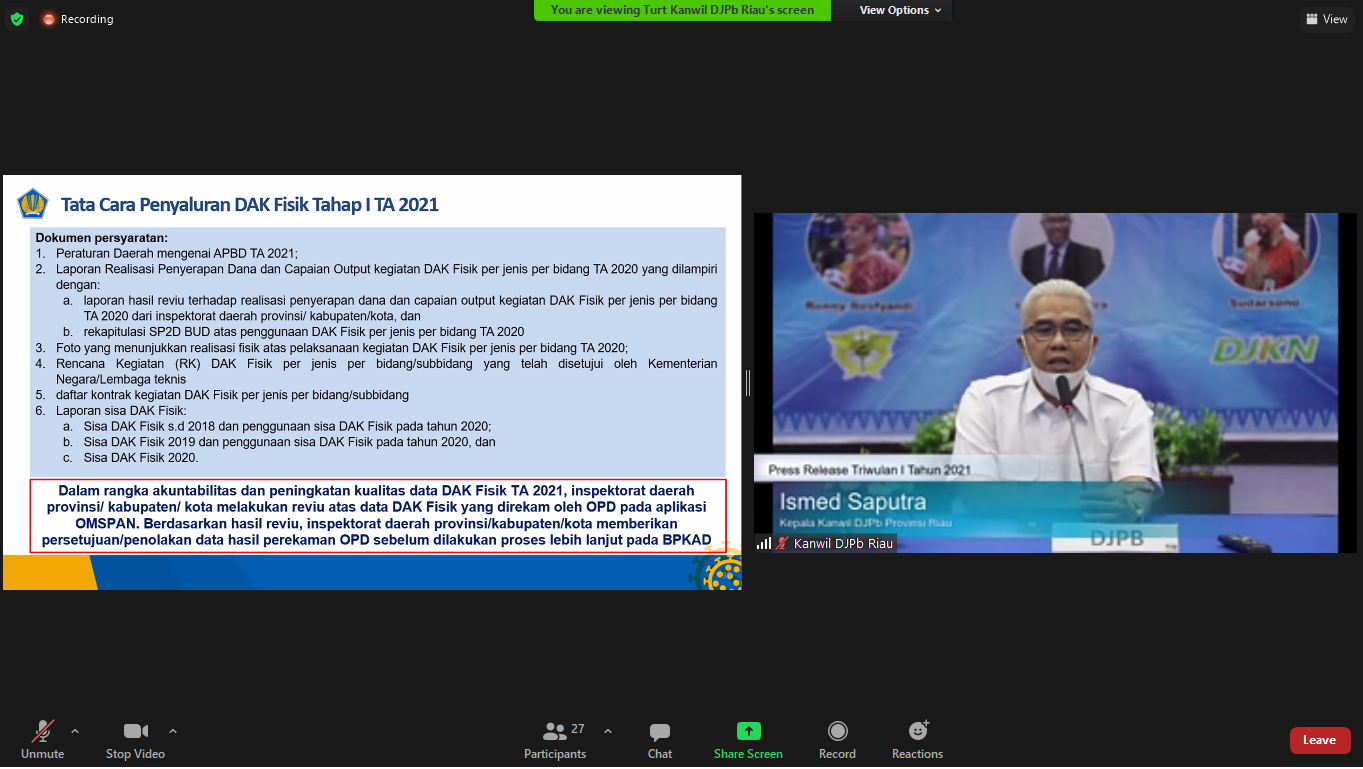Click the Kementerian Keuangan logo on the slide
1363x769 pixels.
coord(33,204)
